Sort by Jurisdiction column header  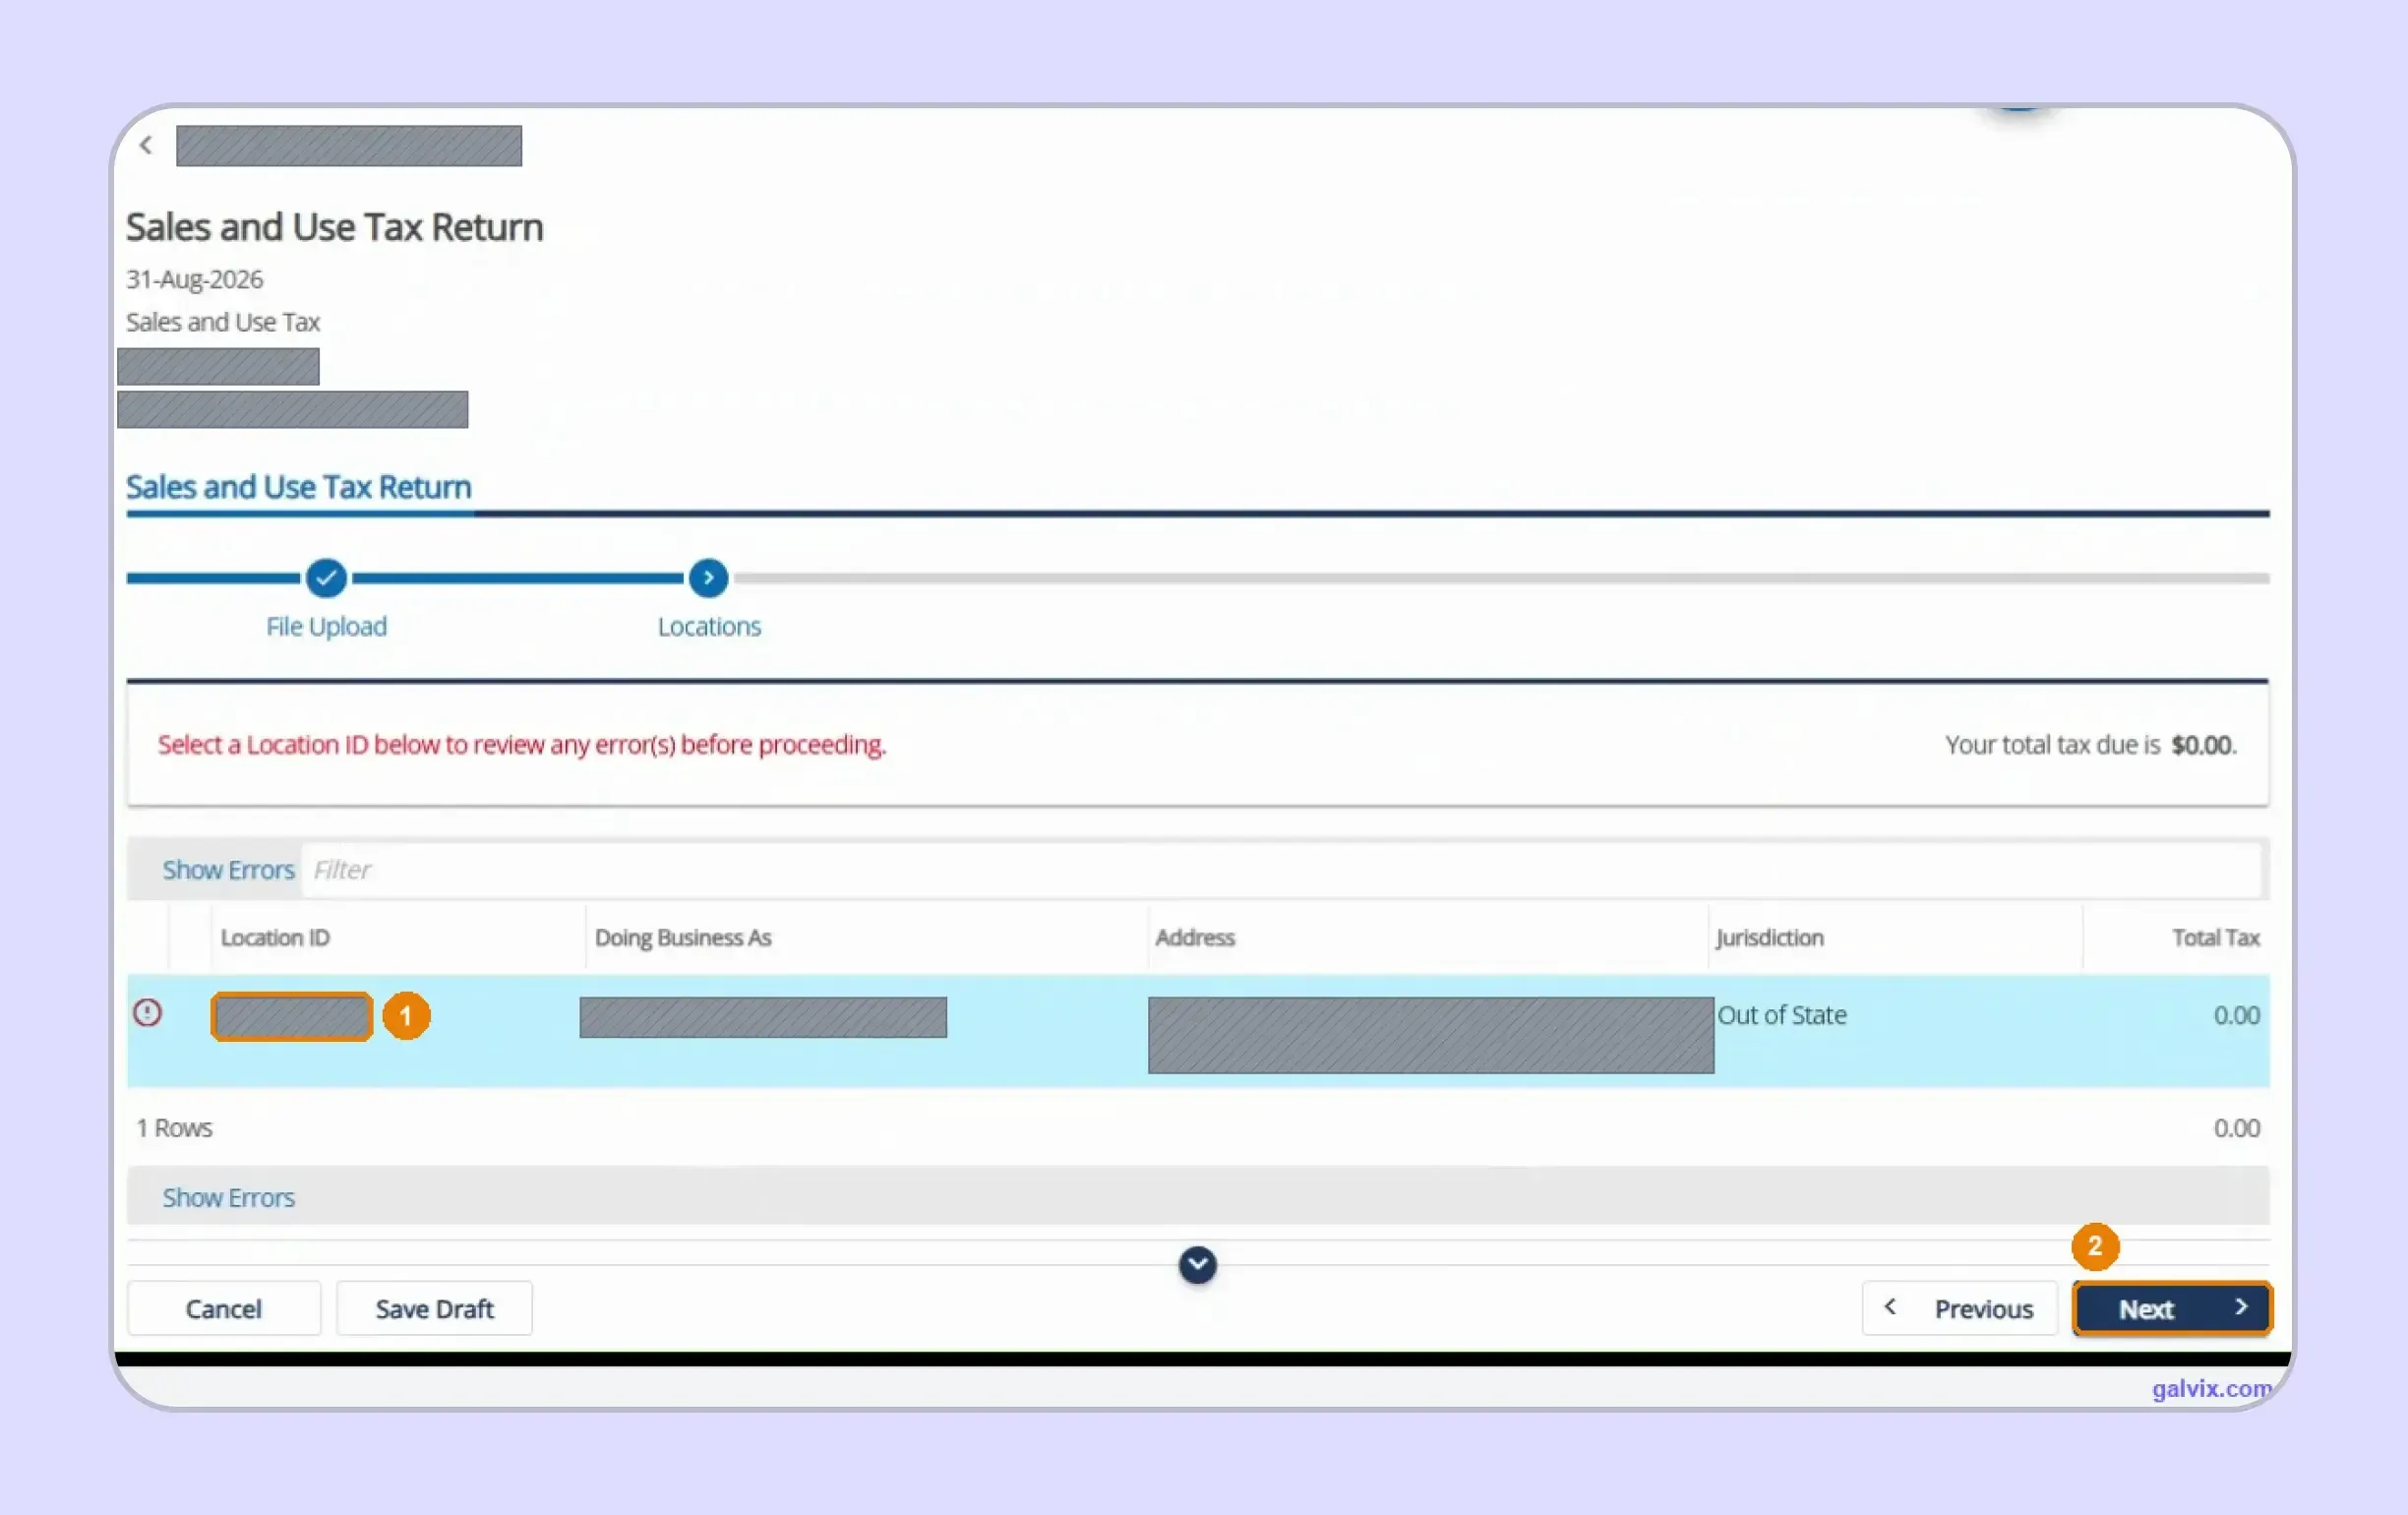pos(1770,938)
